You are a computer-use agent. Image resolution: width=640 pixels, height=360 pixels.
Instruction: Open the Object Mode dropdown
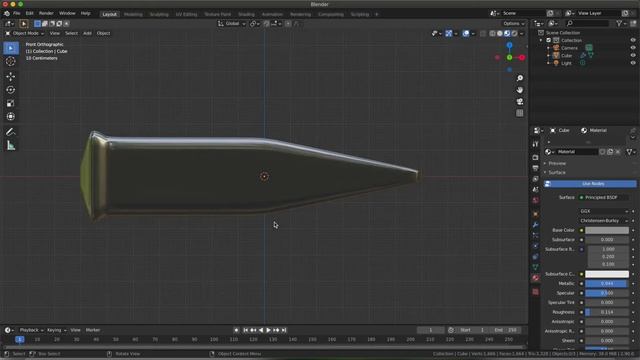(24, 33)
